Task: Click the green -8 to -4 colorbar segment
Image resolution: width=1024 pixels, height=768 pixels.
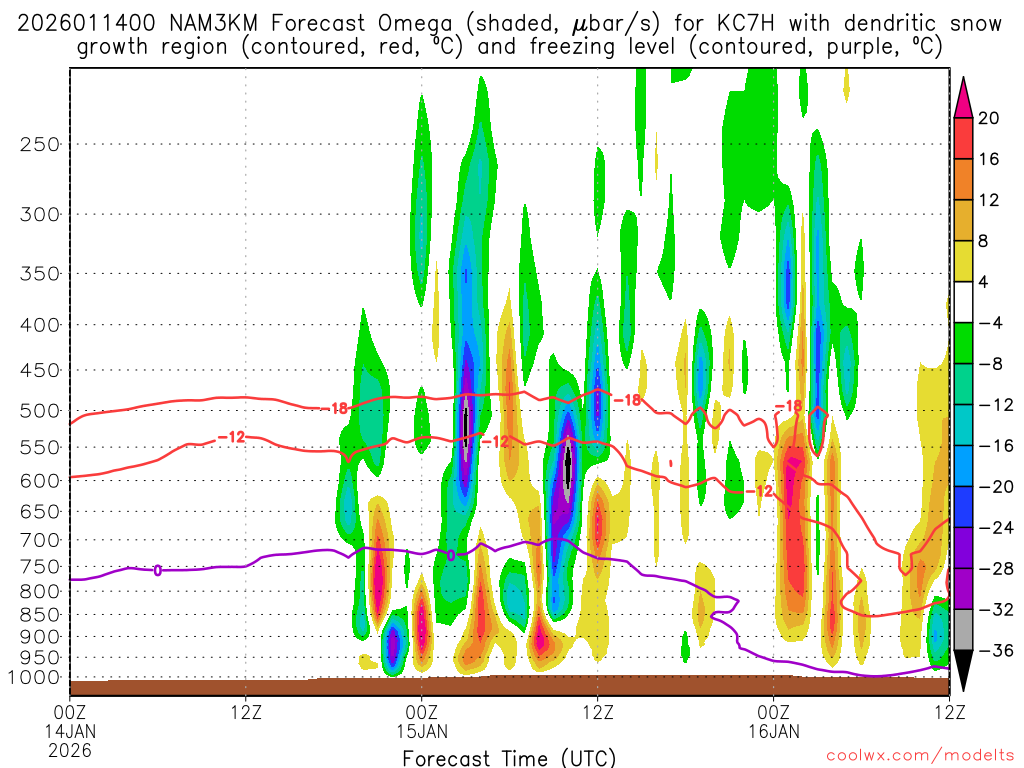Action: 963,343
